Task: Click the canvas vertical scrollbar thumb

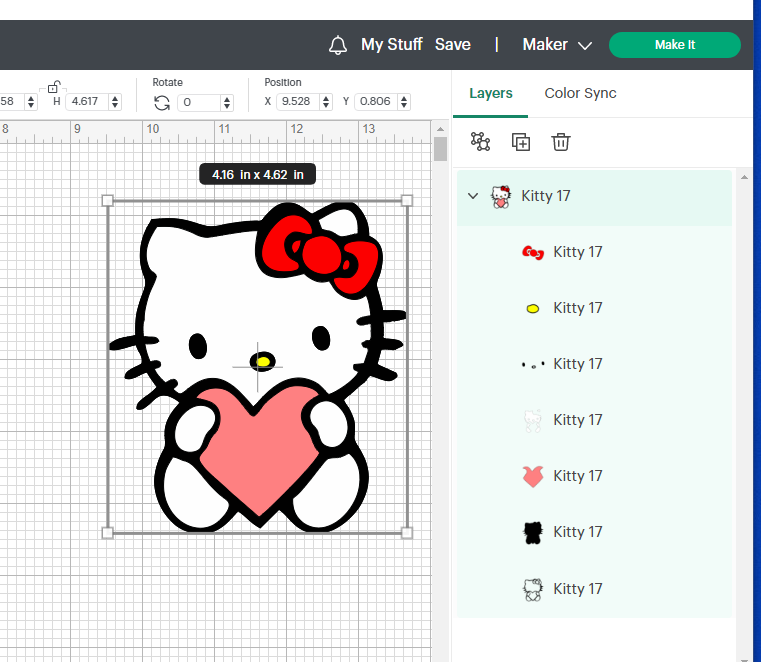Action: click(x=440, y=149)
